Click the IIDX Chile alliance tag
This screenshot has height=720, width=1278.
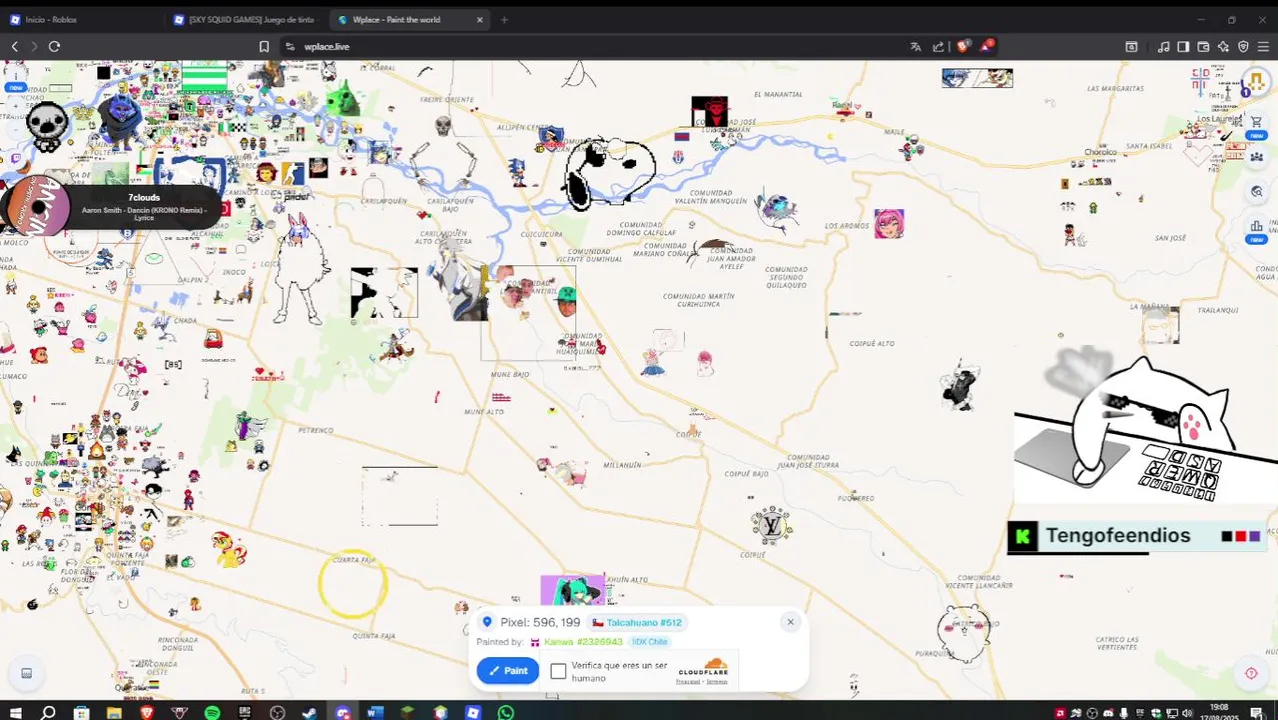tap(649, 642)
